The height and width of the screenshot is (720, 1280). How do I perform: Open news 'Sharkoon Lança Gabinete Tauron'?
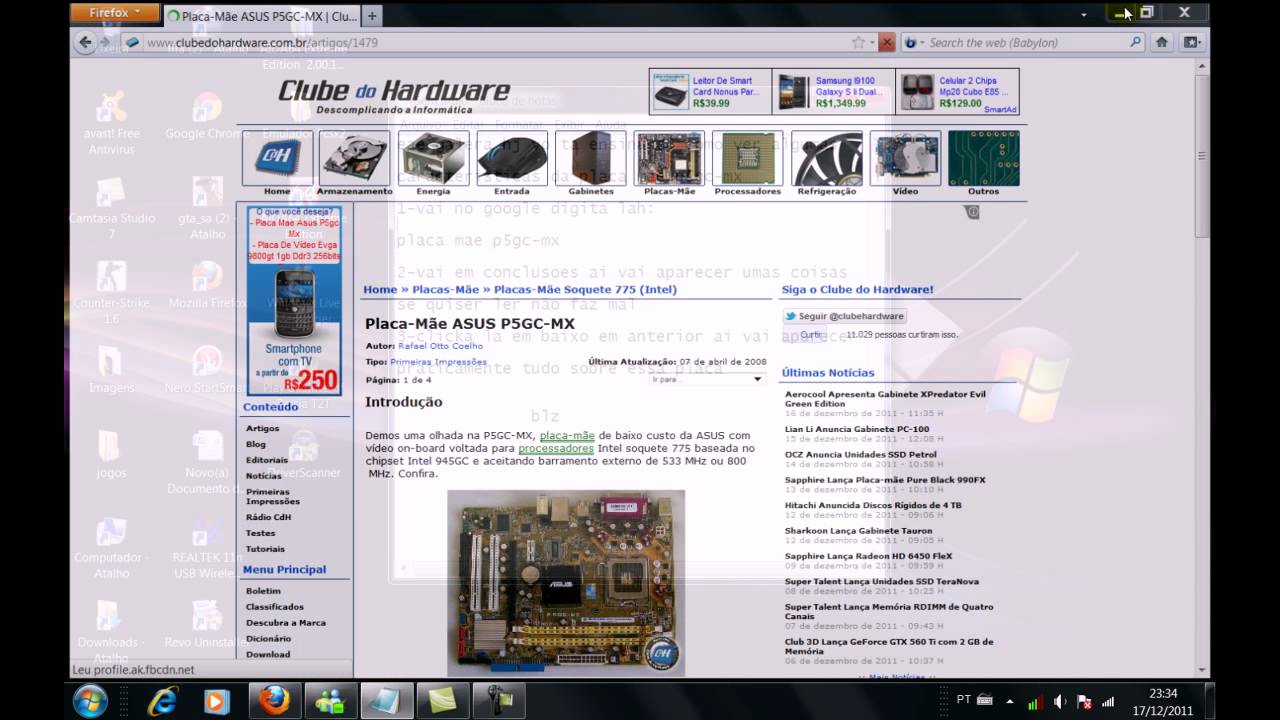point(859,531)
